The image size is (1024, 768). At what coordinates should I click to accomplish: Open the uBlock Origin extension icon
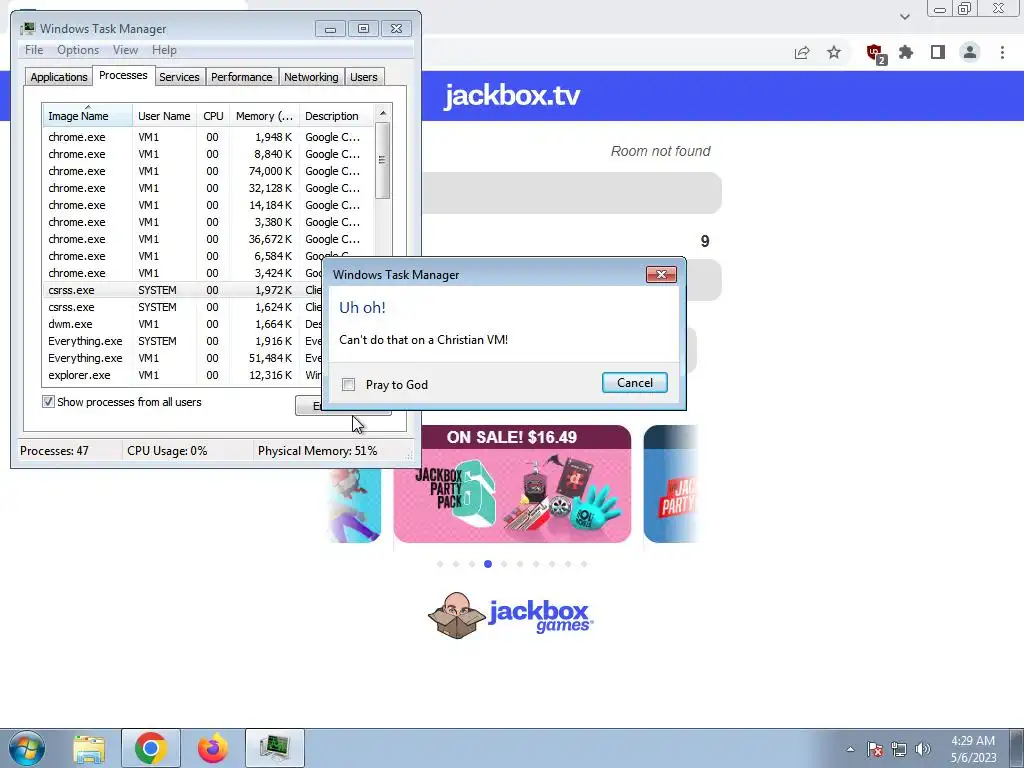875,53
